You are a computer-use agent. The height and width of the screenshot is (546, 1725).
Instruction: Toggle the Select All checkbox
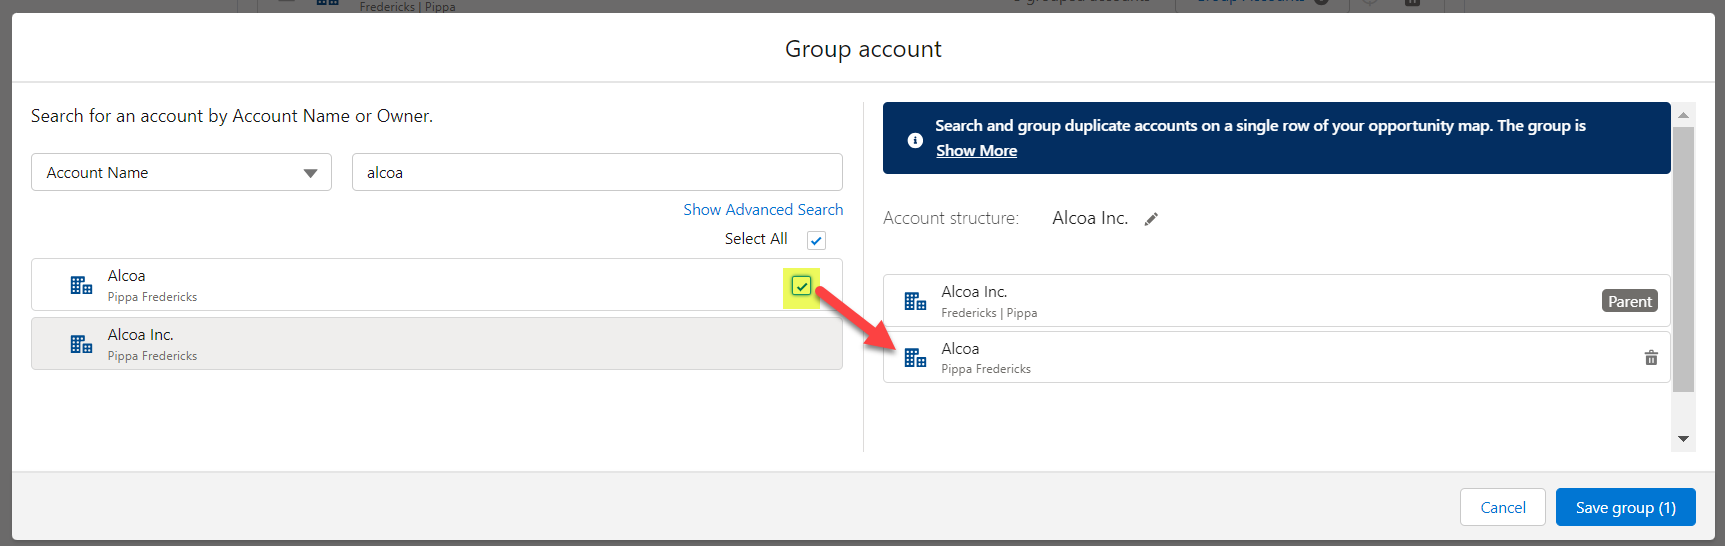816,240
